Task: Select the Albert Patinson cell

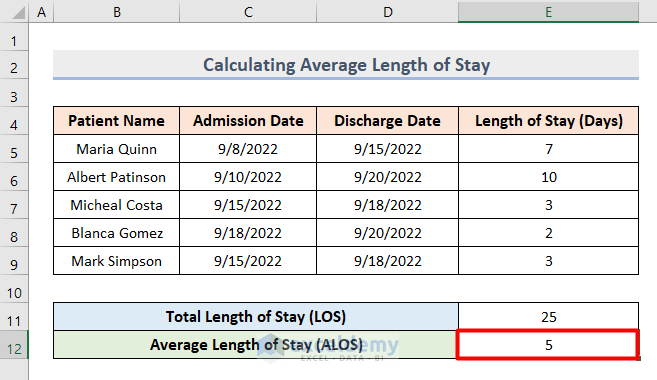Action: pyautogui.click(x=116, y=177)
